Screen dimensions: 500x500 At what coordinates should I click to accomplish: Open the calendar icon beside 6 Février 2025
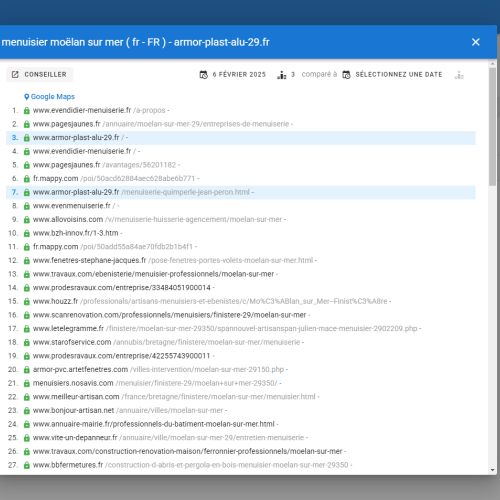pos(203,75)
